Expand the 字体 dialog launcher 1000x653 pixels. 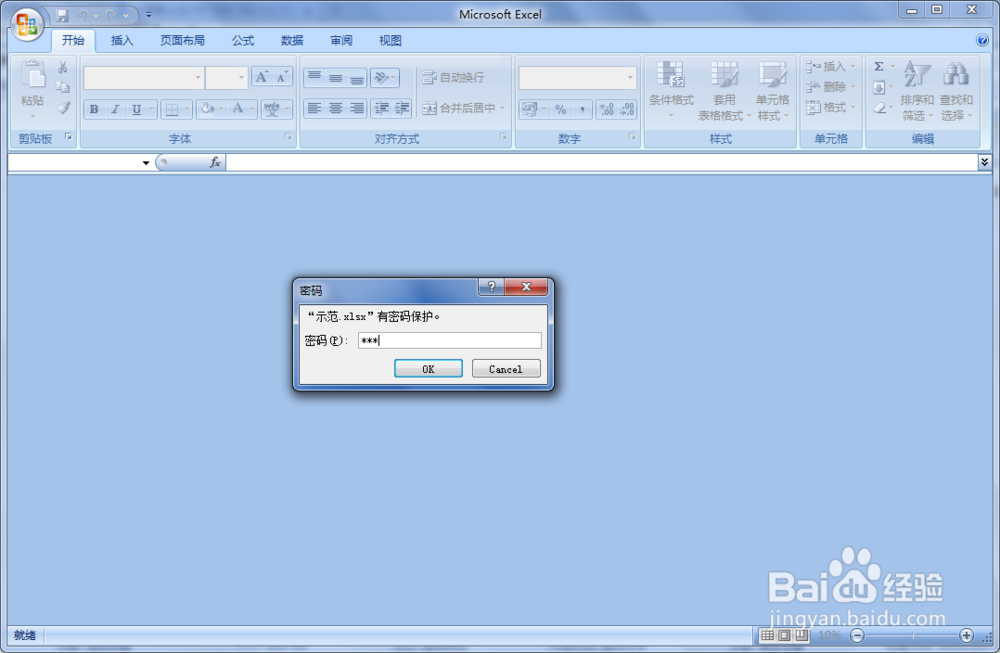[x=288, y=136]
